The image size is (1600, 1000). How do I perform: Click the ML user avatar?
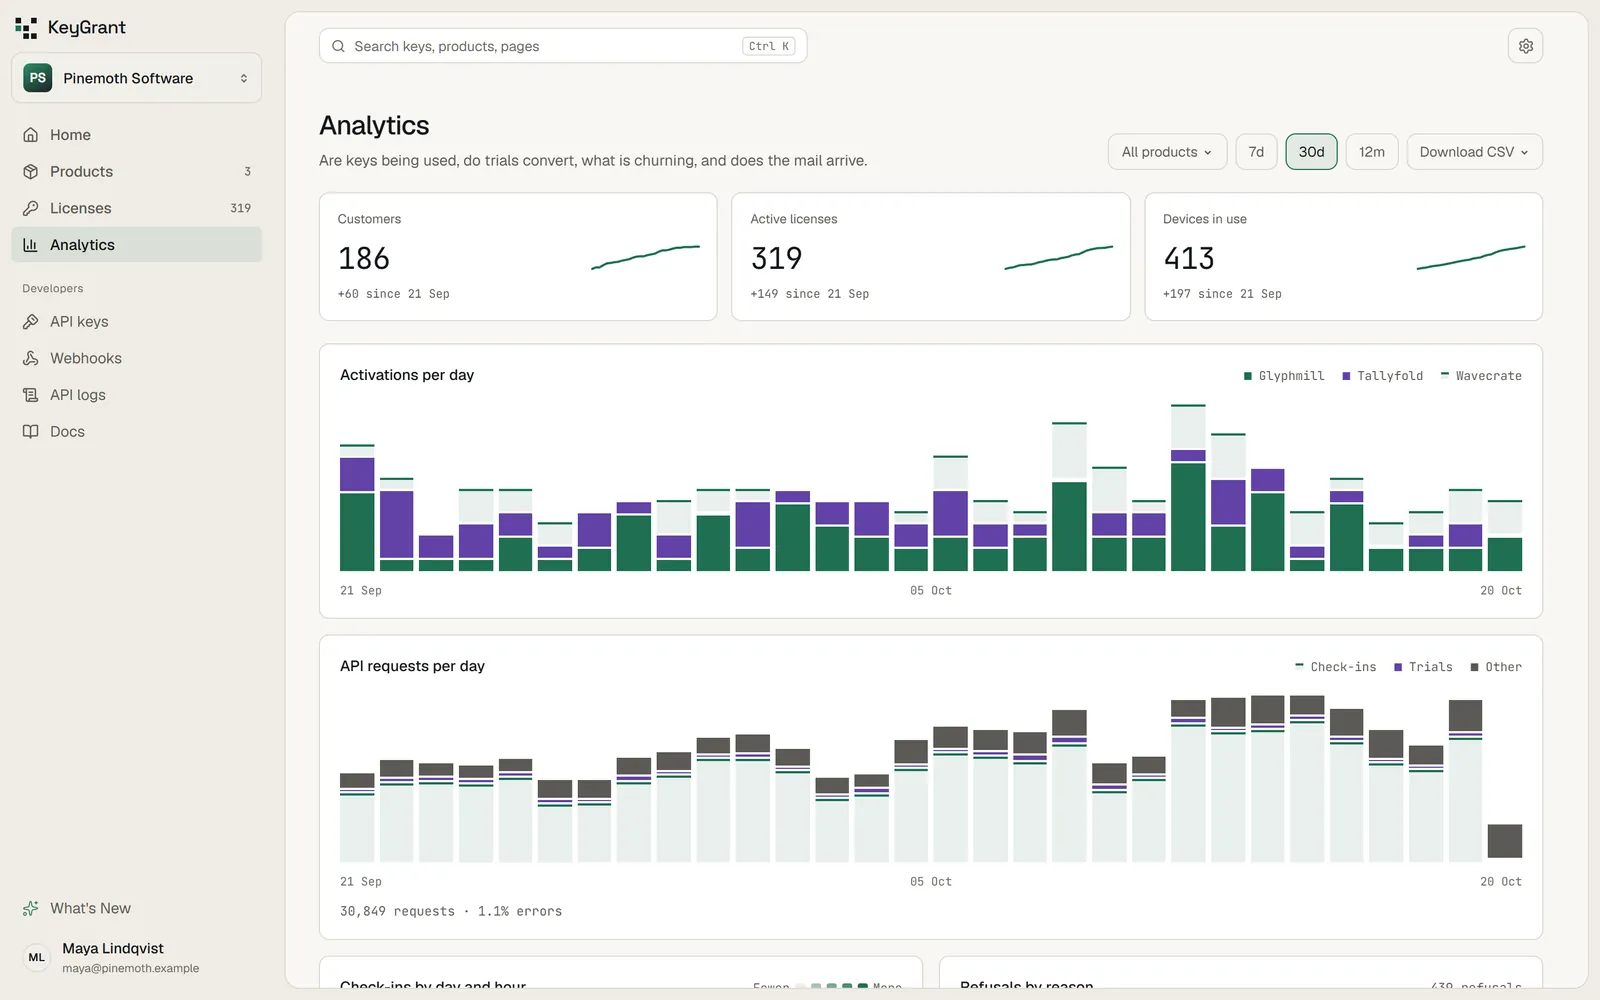tap(37, 958)
